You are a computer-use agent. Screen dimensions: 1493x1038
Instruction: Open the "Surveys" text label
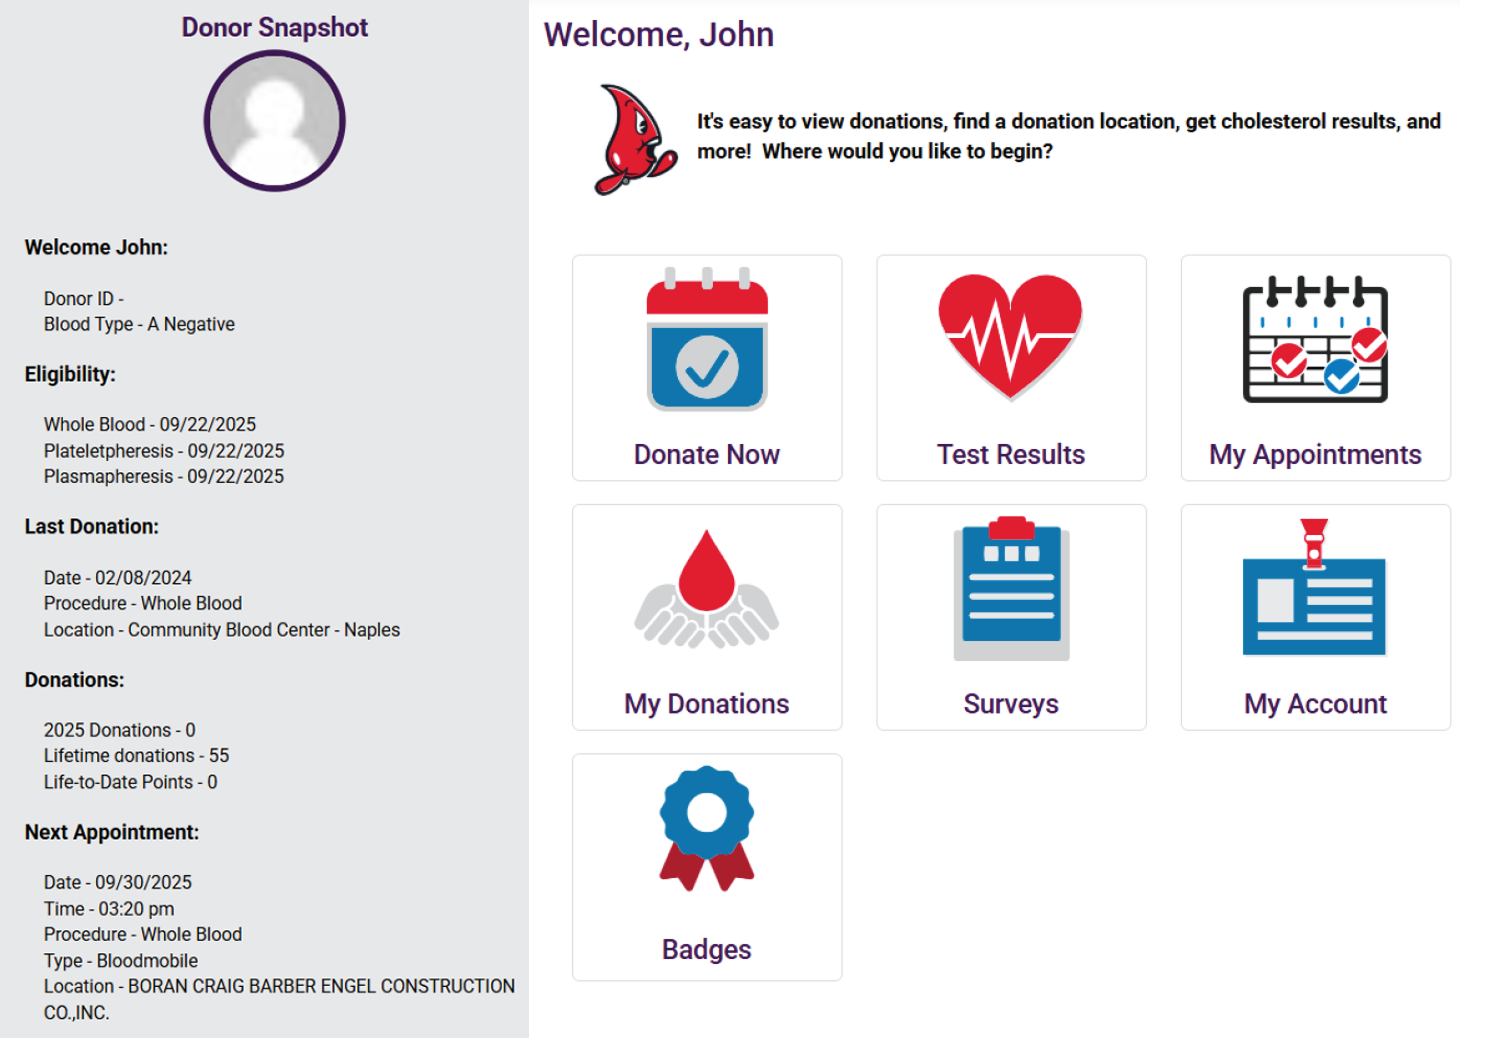pos(1010,704)
